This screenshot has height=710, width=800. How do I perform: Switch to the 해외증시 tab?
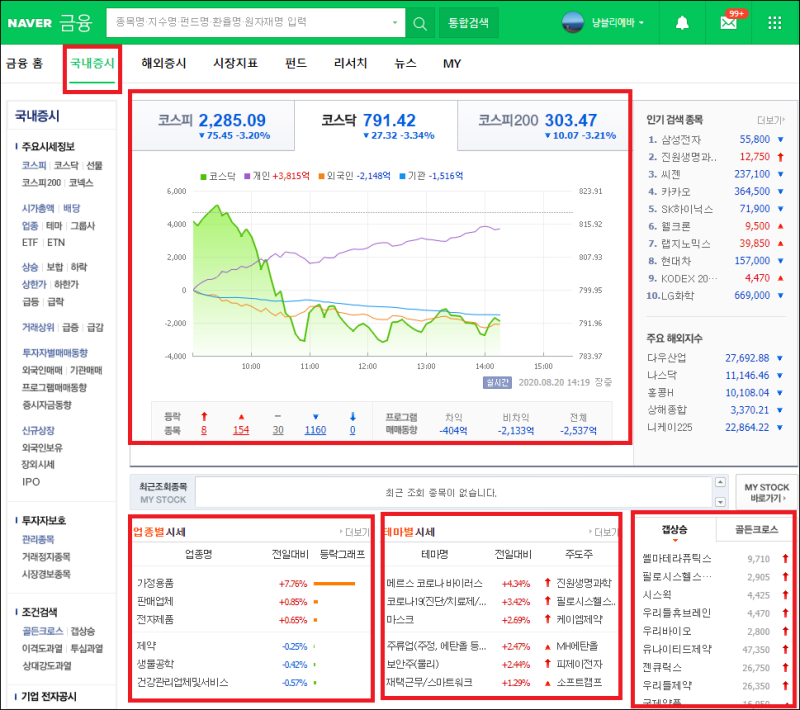click(164, 63)
